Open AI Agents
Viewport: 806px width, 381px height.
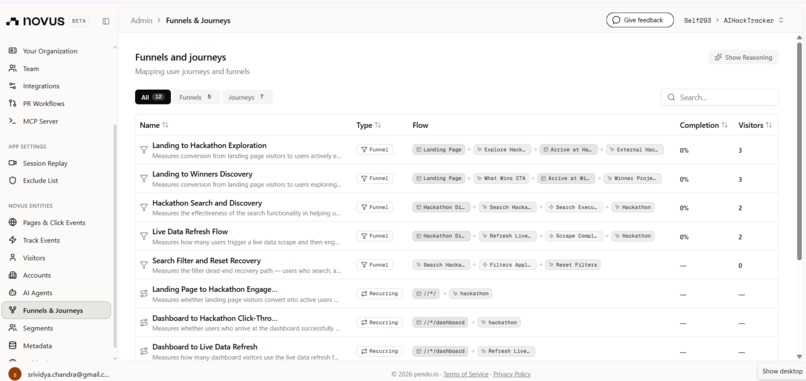(38, 293)
